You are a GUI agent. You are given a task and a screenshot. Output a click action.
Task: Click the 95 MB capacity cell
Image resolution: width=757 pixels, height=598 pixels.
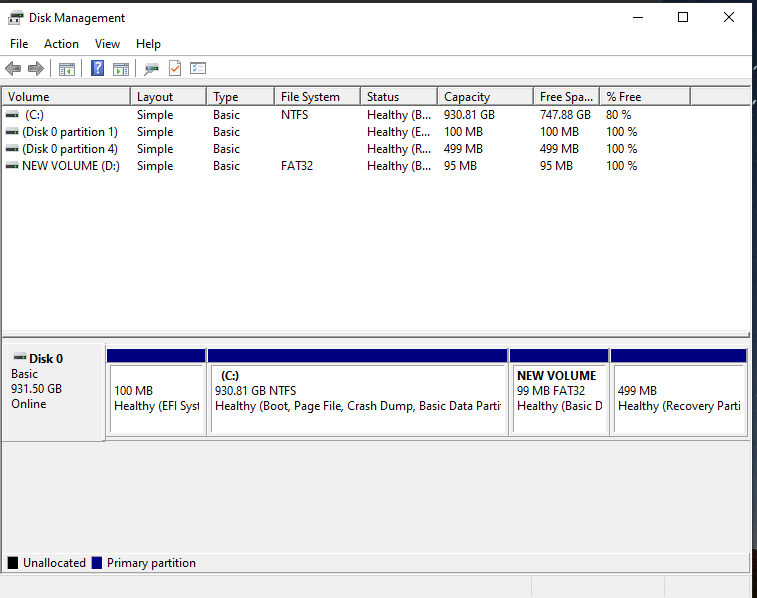(460, 166)
